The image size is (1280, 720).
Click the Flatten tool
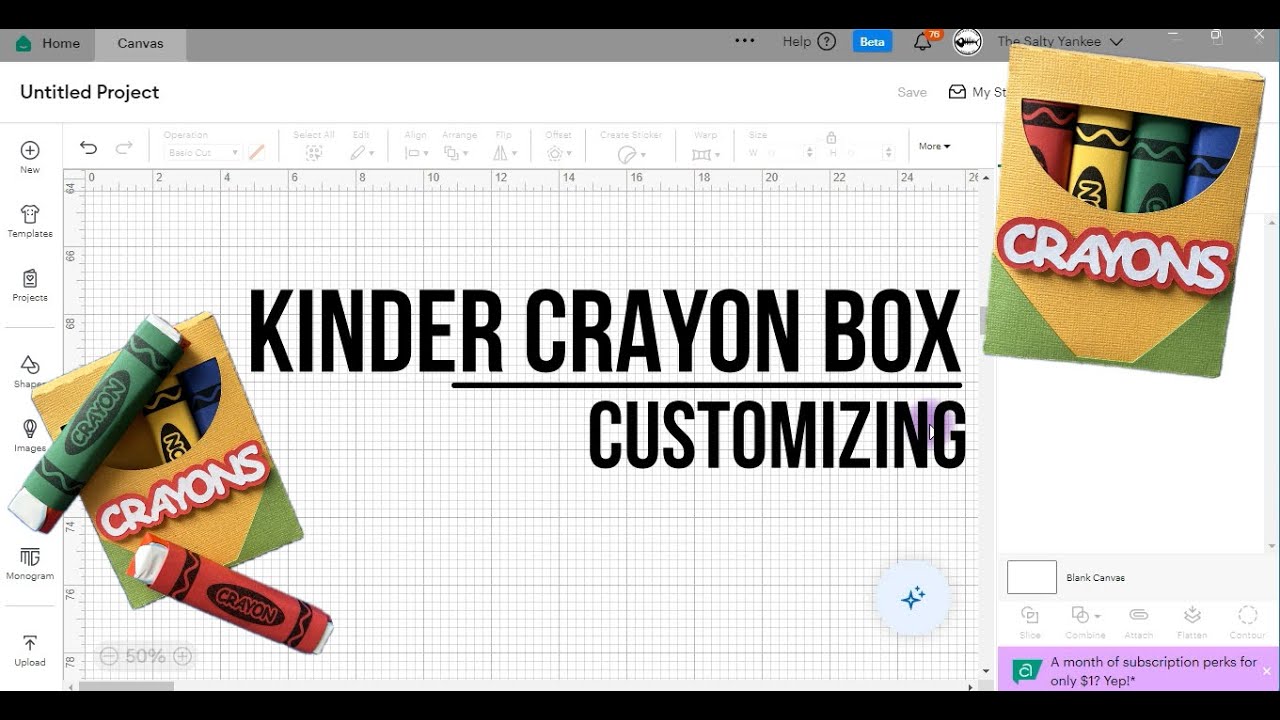(x=1192, y=622)
